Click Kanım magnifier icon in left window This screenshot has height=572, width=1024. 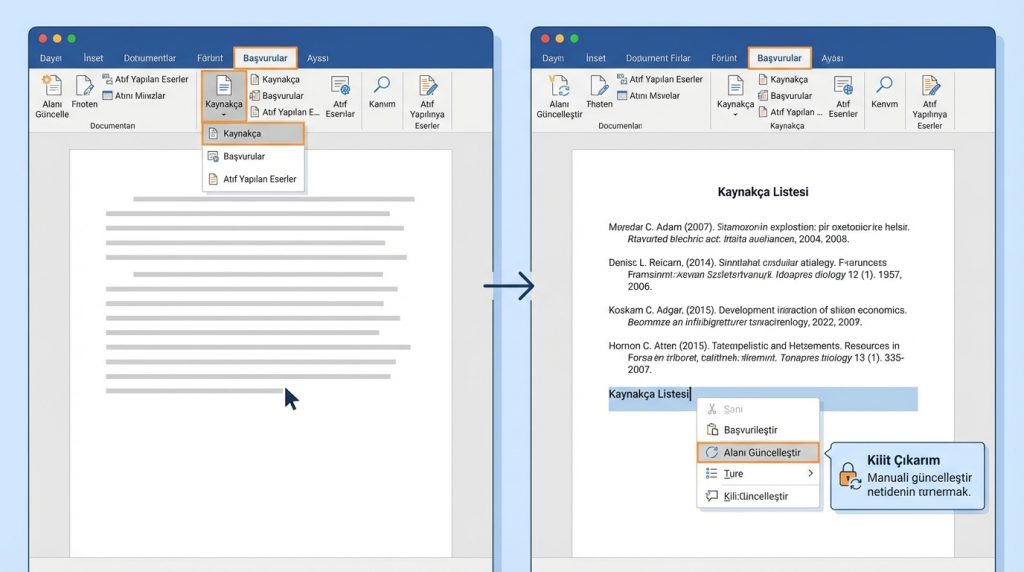tap(382, 85)
